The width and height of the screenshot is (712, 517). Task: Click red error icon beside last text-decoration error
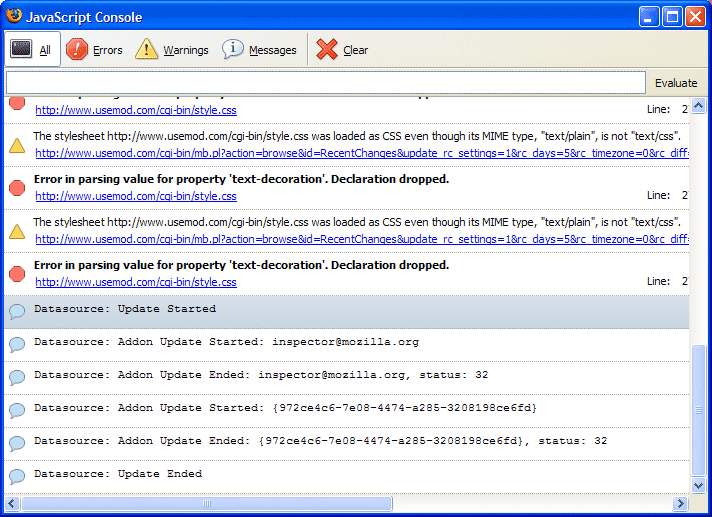[17, 273]
